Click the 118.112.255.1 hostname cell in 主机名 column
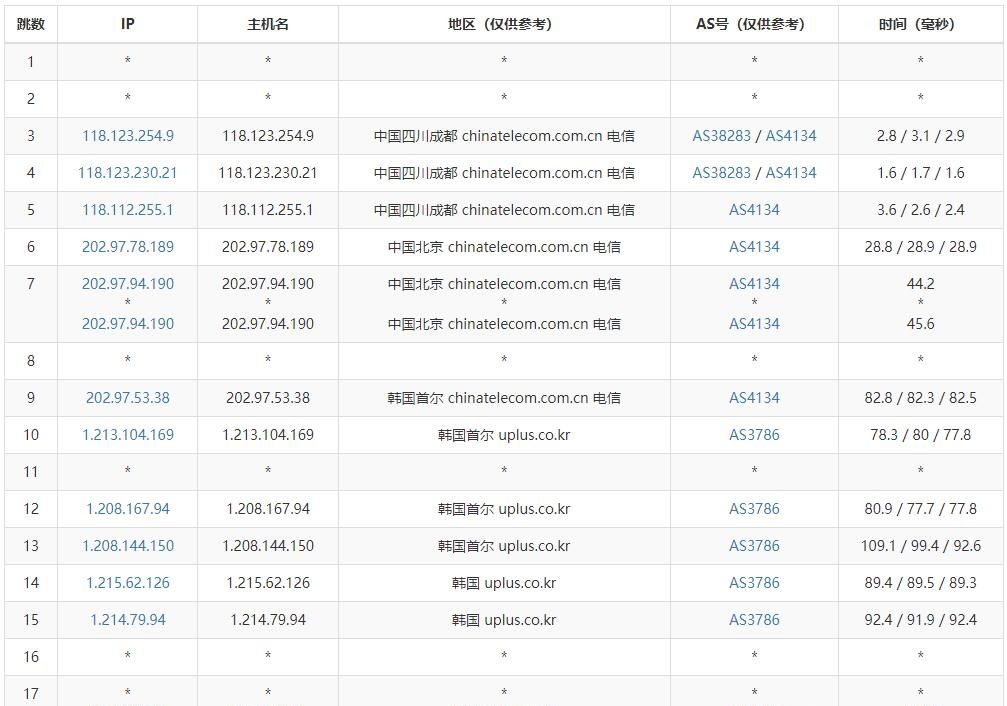 (268, 210)
